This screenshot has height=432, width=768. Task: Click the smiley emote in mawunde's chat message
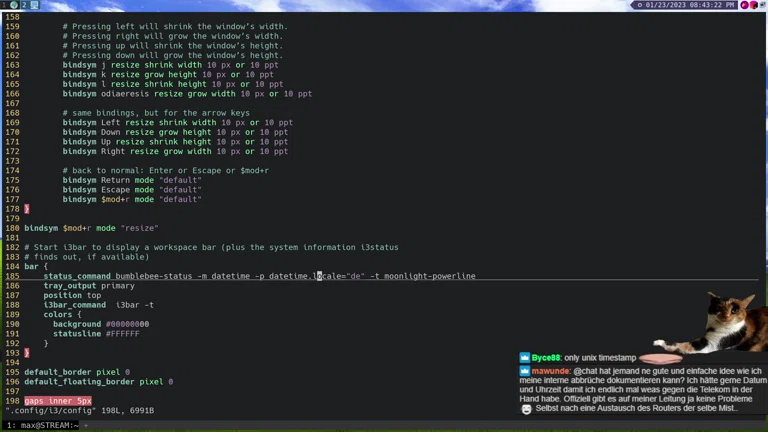tap(526, 409)
